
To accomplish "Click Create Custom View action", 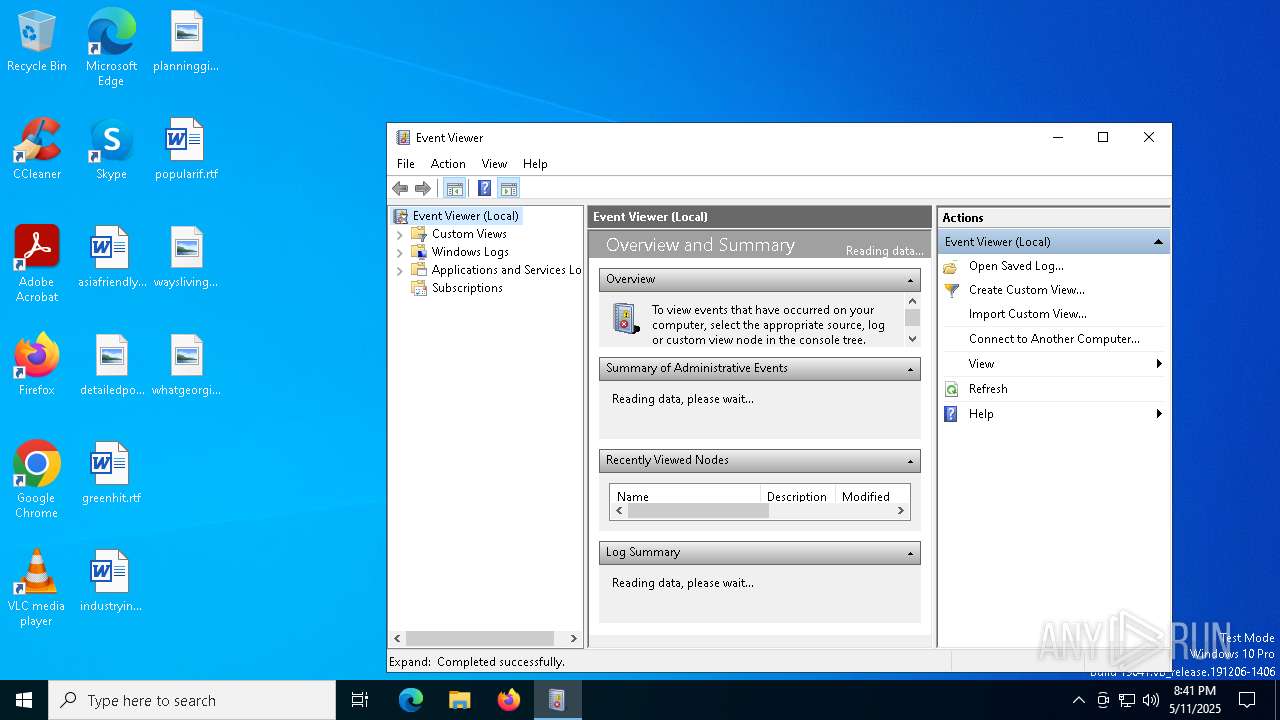I will (1027, 290).
